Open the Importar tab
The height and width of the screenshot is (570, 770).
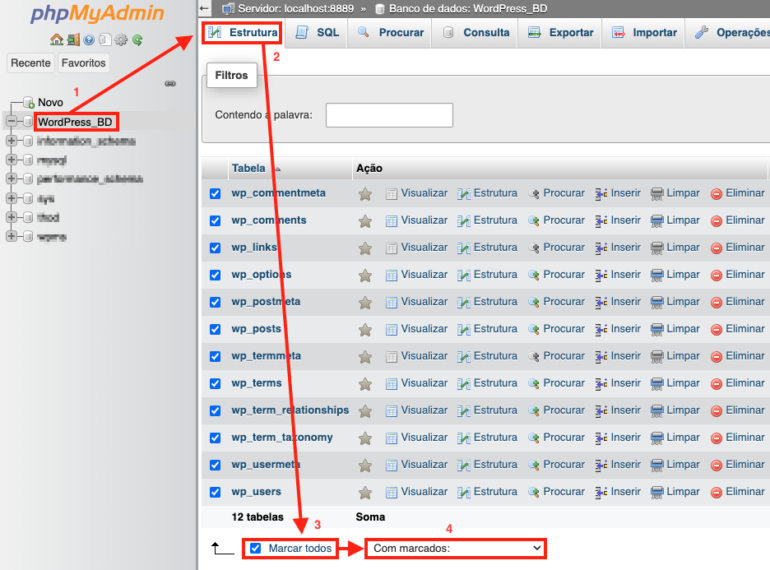click(644, 33)
